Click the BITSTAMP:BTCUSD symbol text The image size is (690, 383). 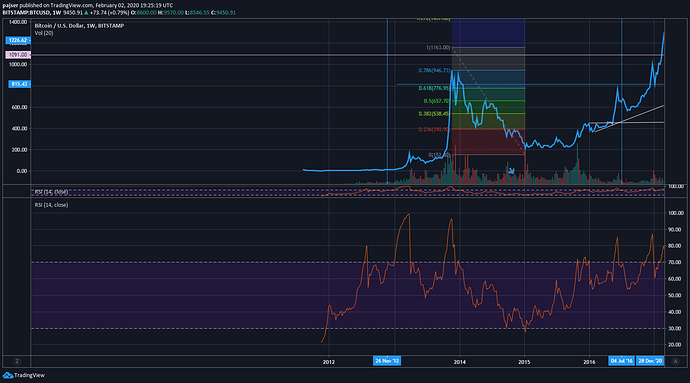coord(26,13)
